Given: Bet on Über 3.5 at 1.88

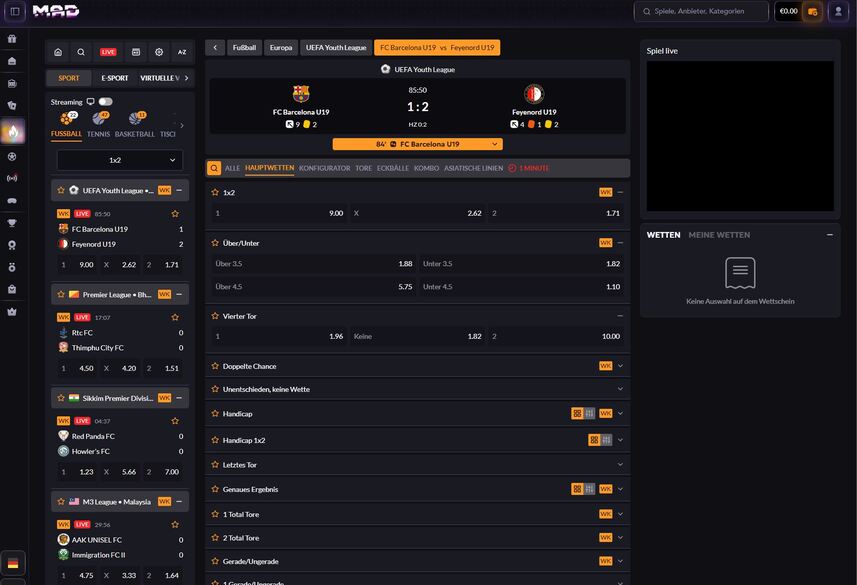Looking at the screenshot, I should point(314,264).
